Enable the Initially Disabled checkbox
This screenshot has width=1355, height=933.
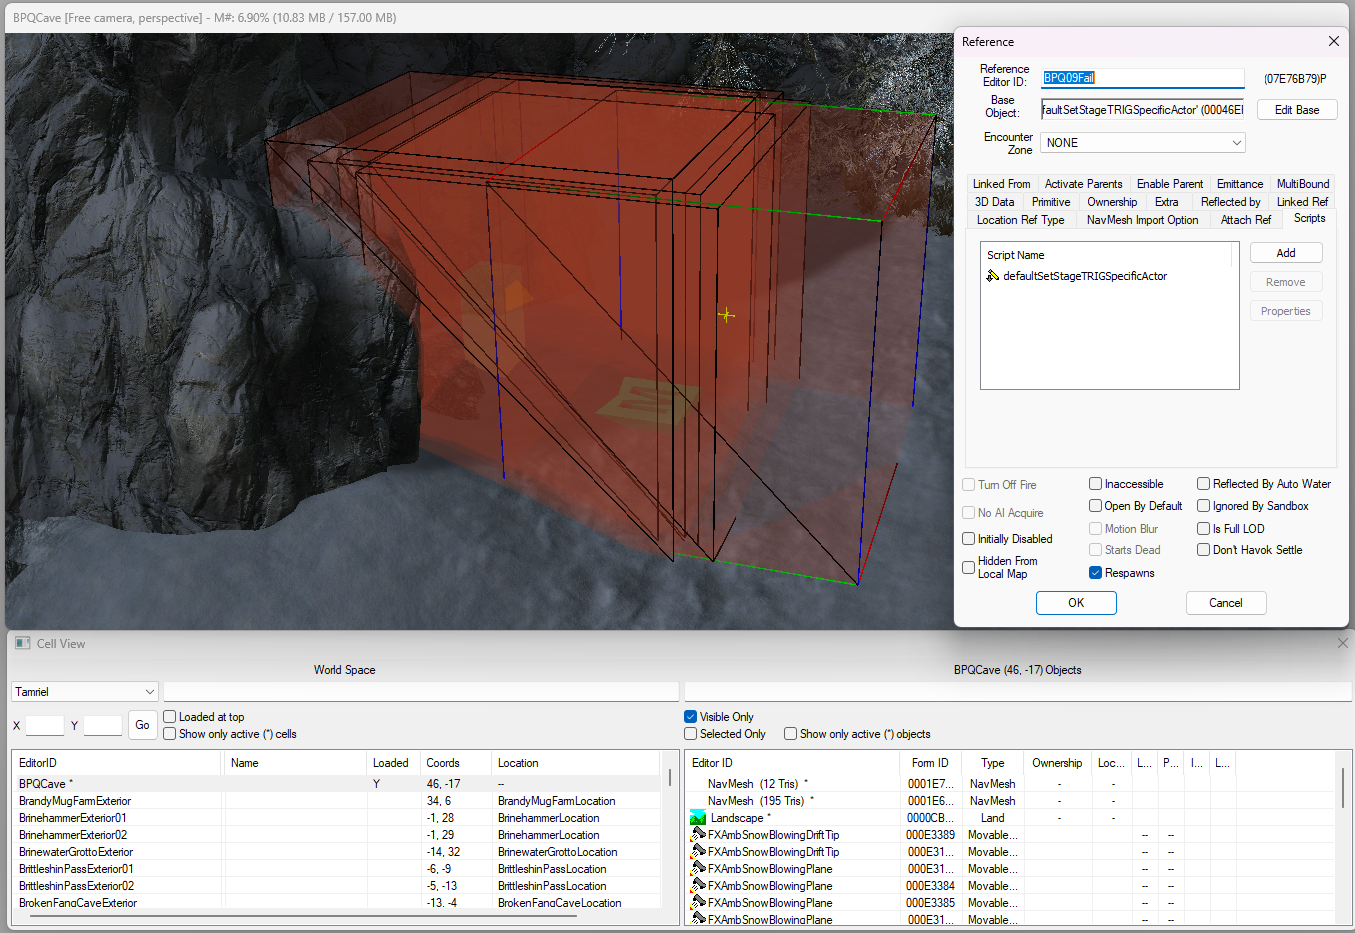(x=968, y=539)
